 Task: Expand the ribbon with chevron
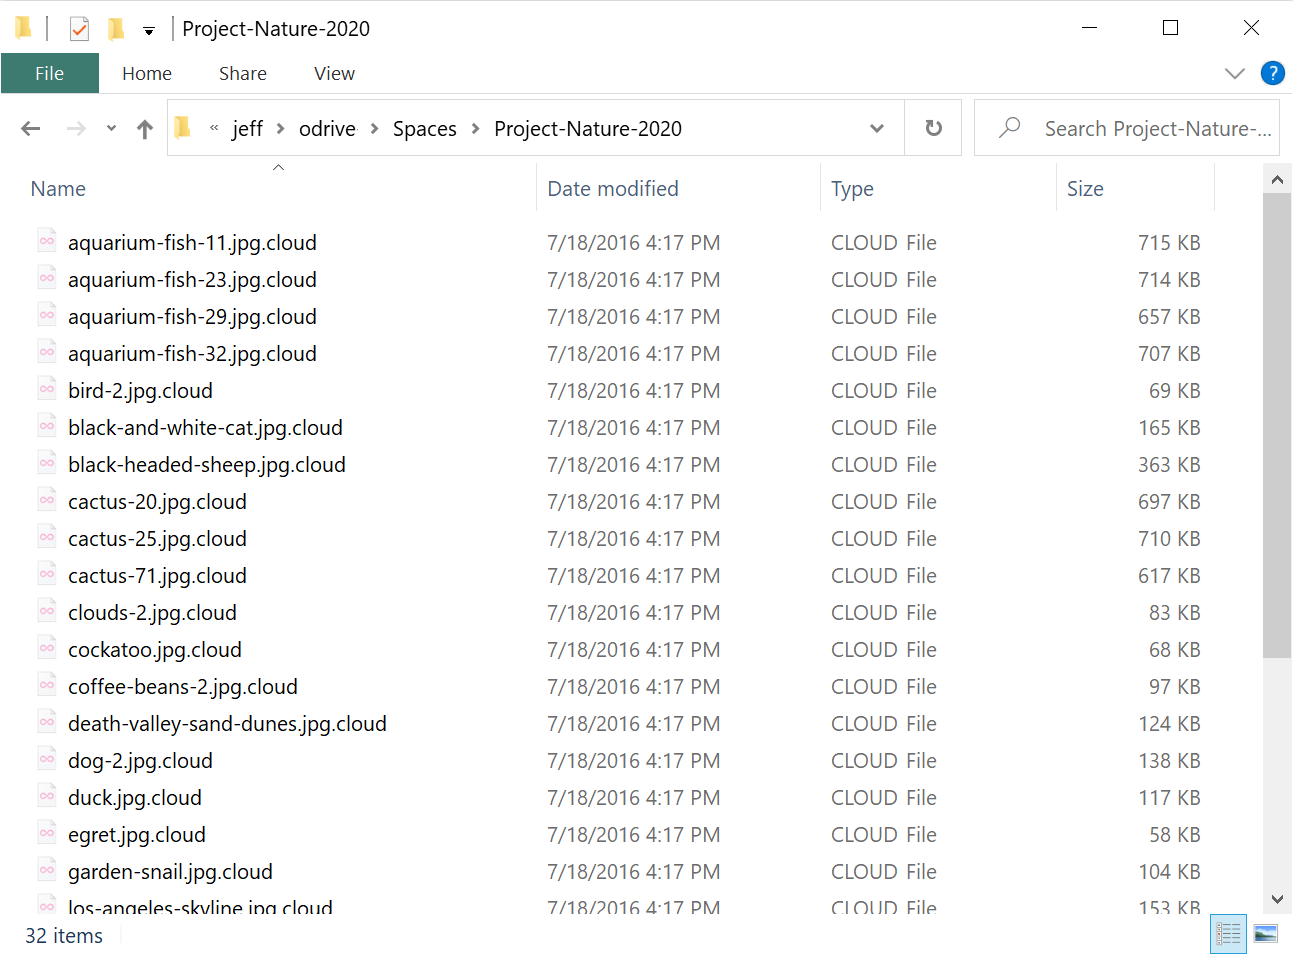[1234, 73]
